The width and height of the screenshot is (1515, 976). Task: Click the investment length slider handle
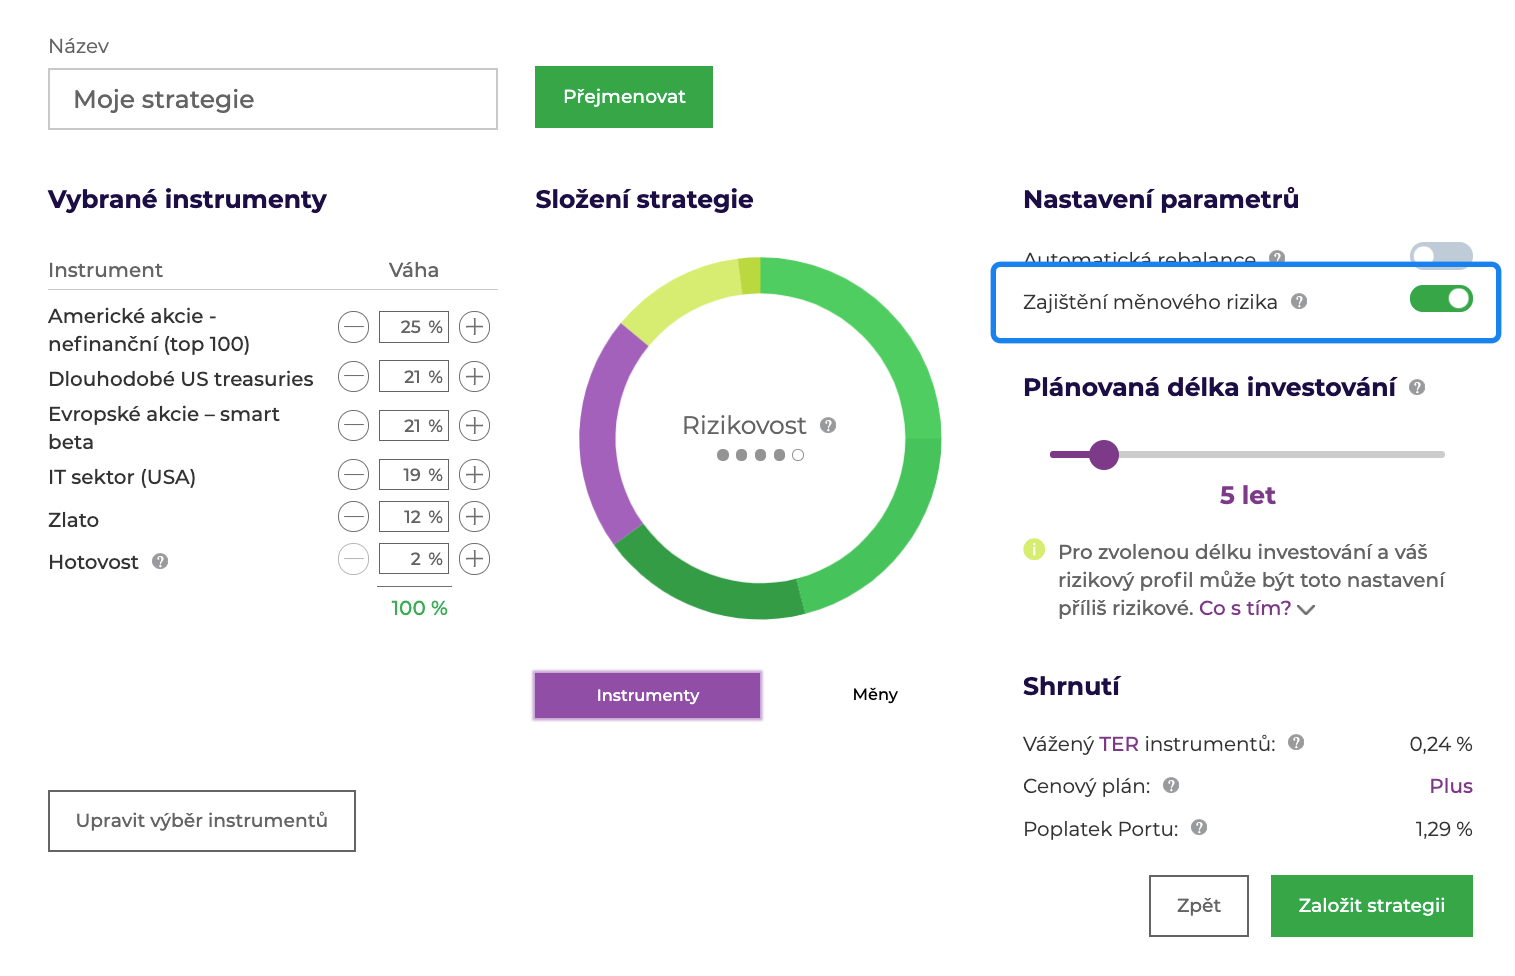coord(1104,455)
